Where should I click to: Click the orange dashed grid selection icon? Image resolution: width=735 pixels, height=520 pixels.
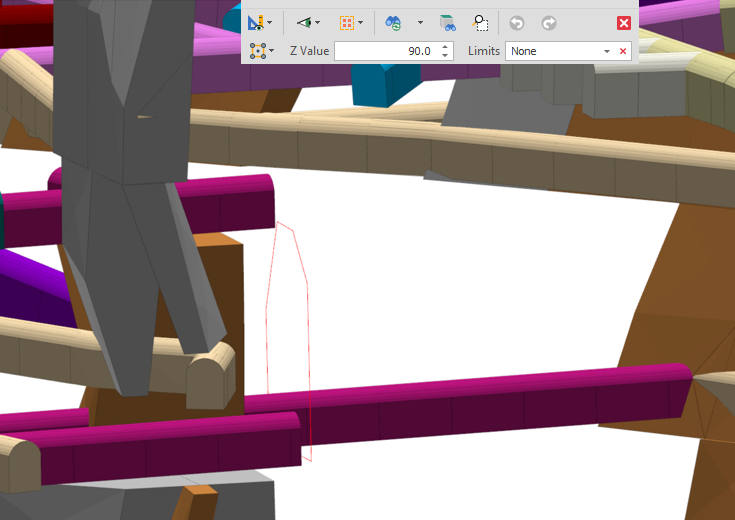[x=347, y=23]
